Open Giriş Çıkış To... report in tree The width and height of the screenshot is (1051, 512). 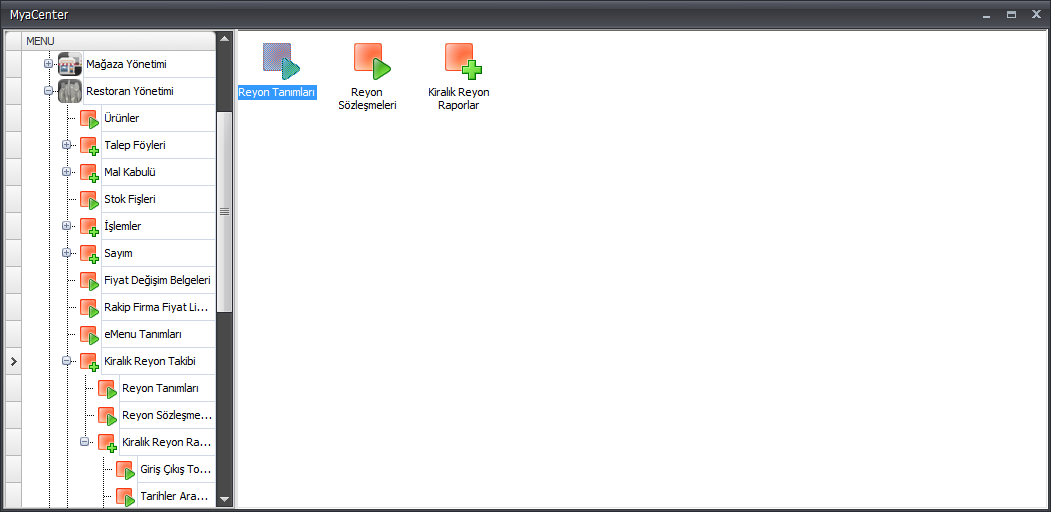point(176,469)
